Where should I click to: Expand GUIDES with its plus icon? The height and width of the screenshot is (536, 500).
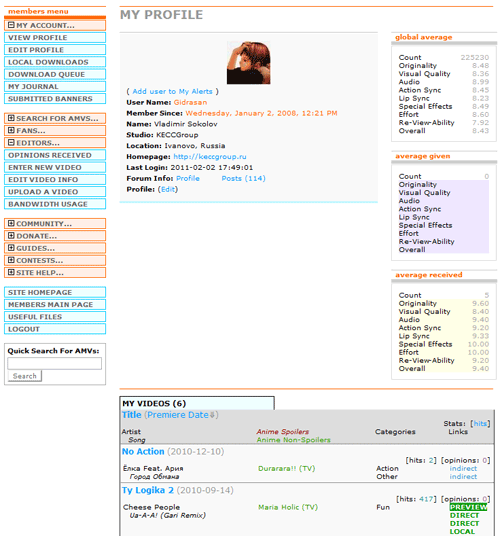tap(11, 248)
